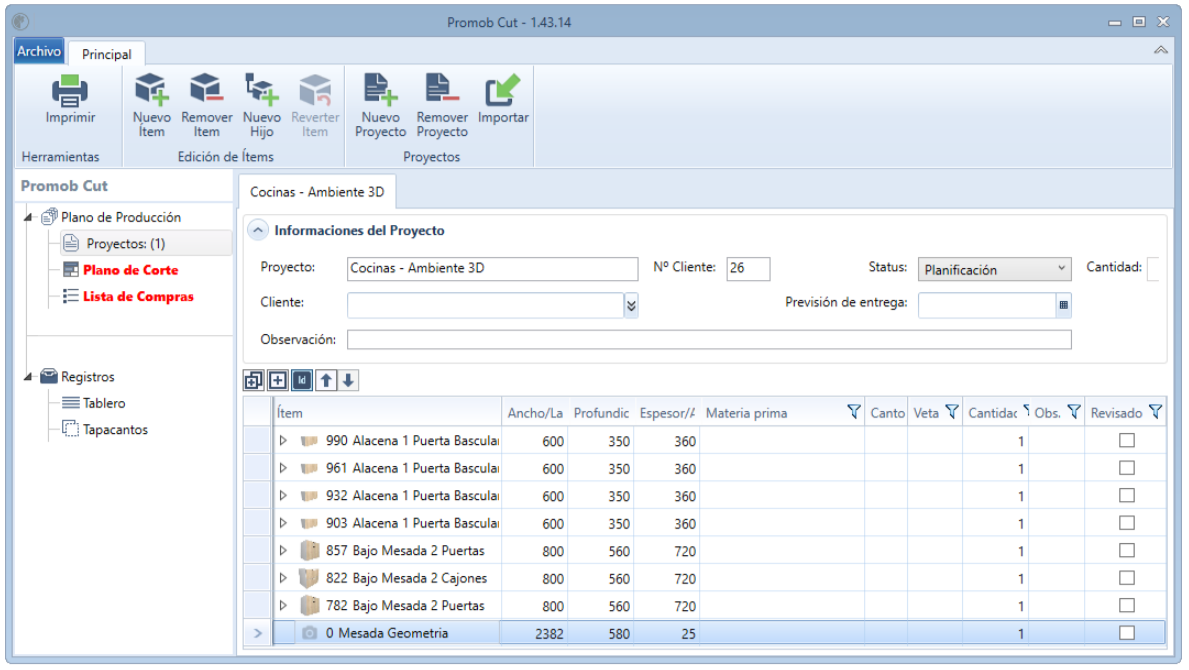Add a new item with Nuevo Ítem
This screenshot has width=1189, height=670.
(x=152, y=105)
